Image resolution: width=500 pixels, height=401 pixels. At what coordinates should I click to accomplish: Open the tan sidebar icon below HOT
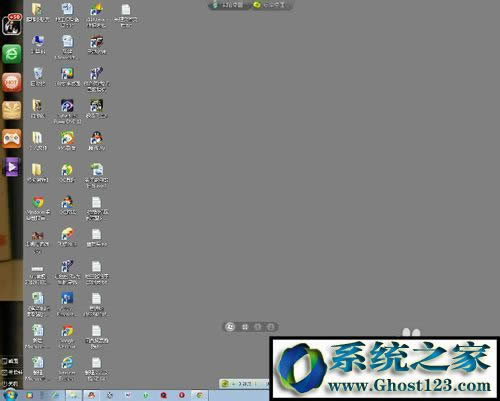point(12,110)
